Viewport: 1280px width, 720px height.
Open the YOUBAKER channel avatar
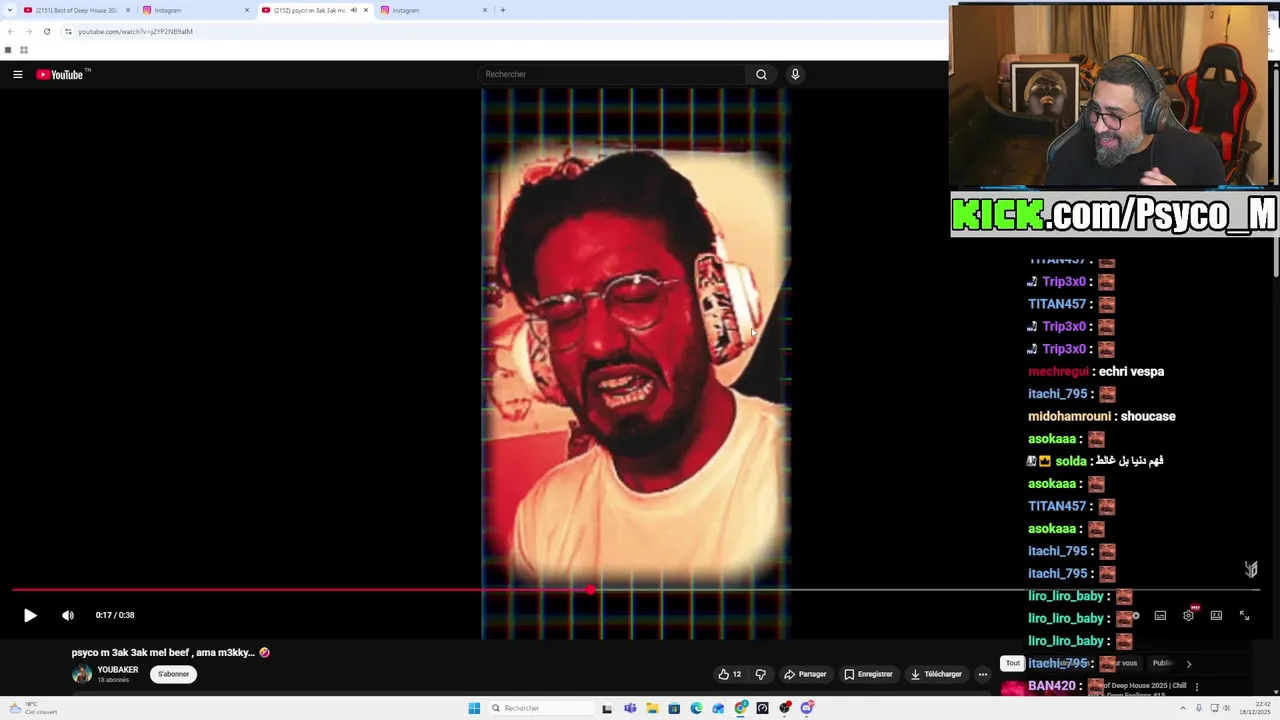pos(82,674)
